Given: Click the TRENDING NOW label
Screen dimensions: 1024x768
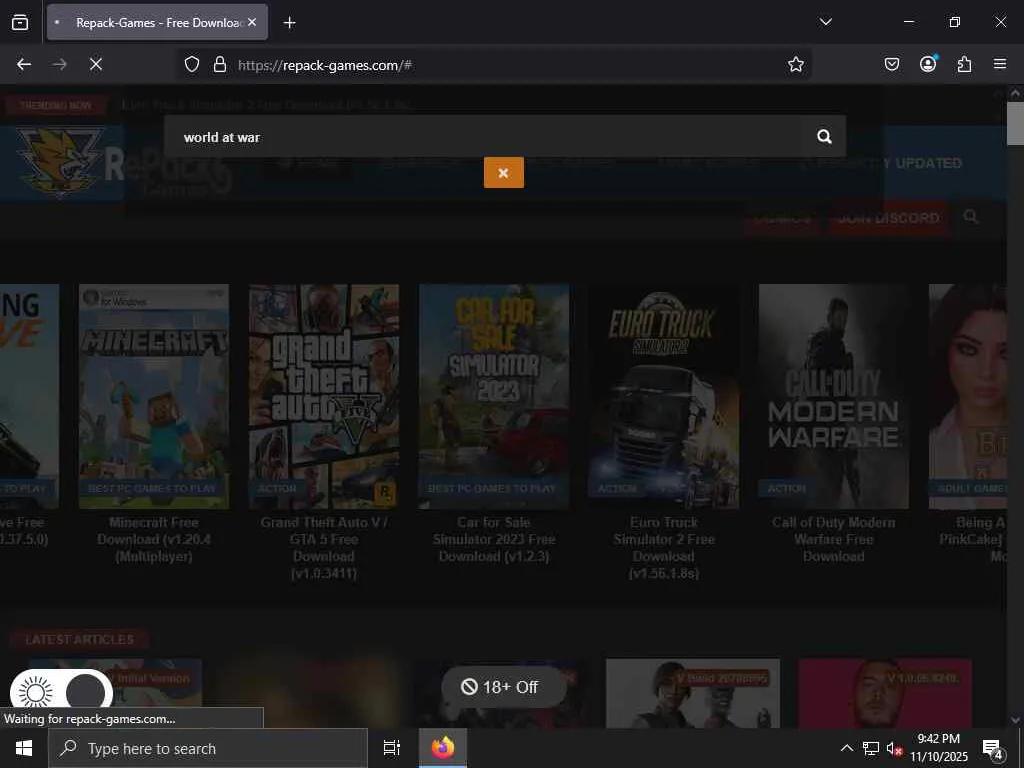Looking at the screenshot, I should coord(56,105).
